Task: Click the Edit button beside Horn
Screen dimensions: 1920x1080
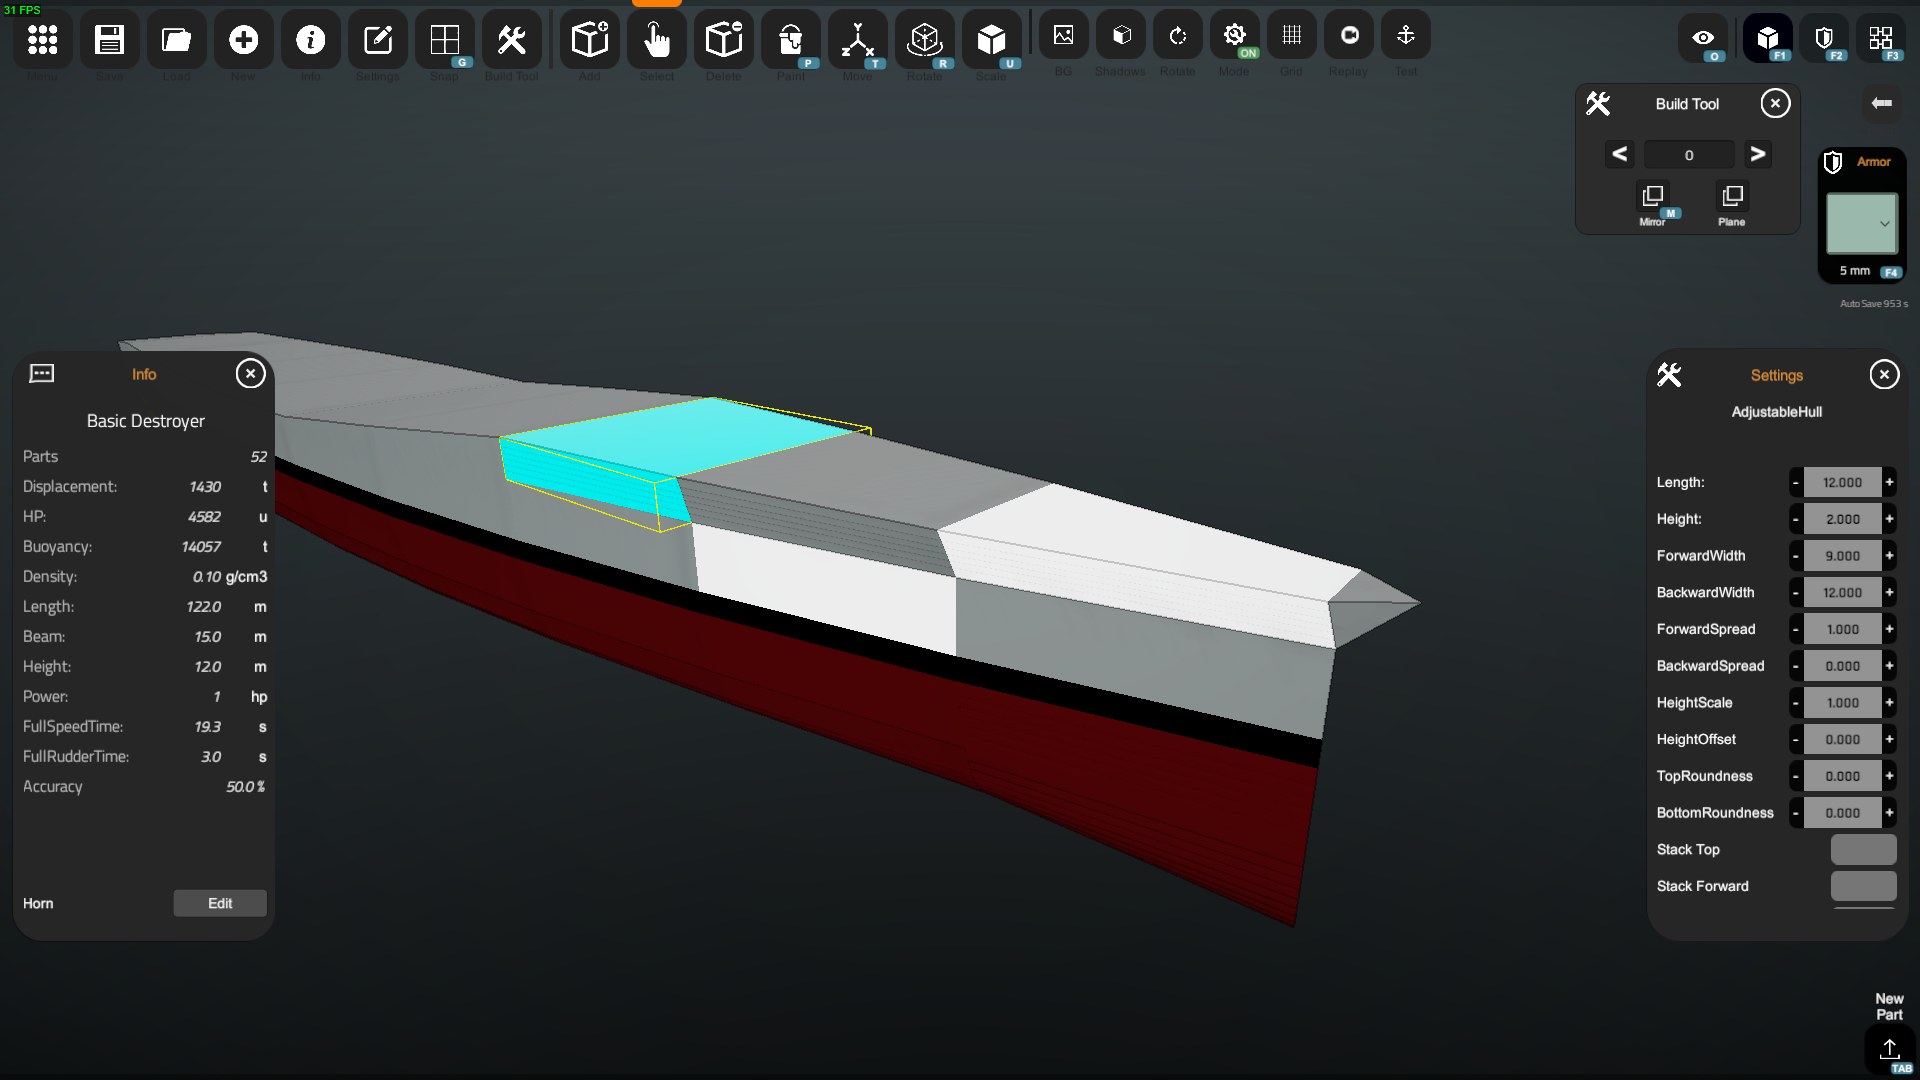Action: (220, 903)
